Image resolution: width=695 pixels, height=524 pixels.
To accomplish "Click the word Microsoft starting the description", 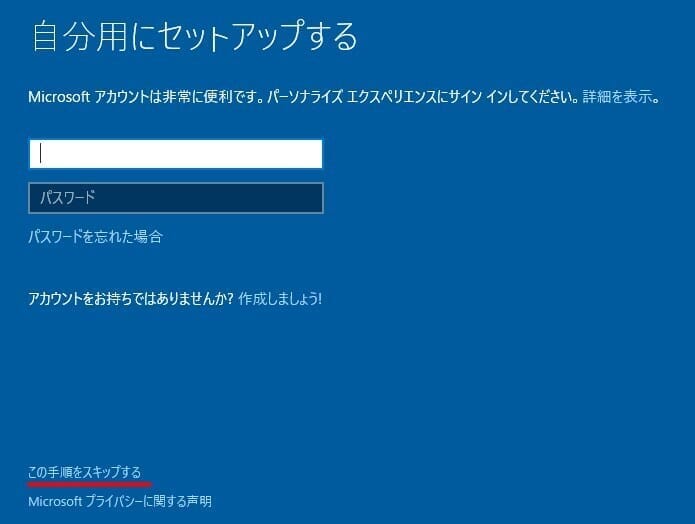I will click(59, 98).
